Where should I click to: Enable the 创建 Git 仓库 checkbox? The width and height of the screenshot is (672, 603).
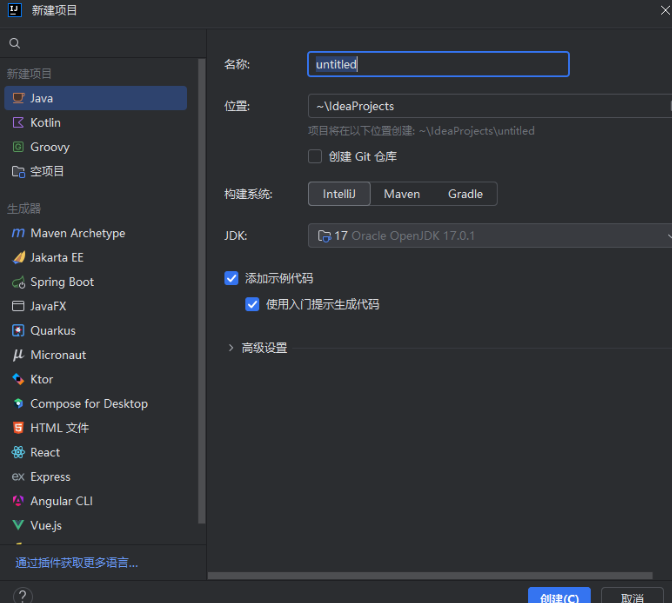[x=315, y=156]
